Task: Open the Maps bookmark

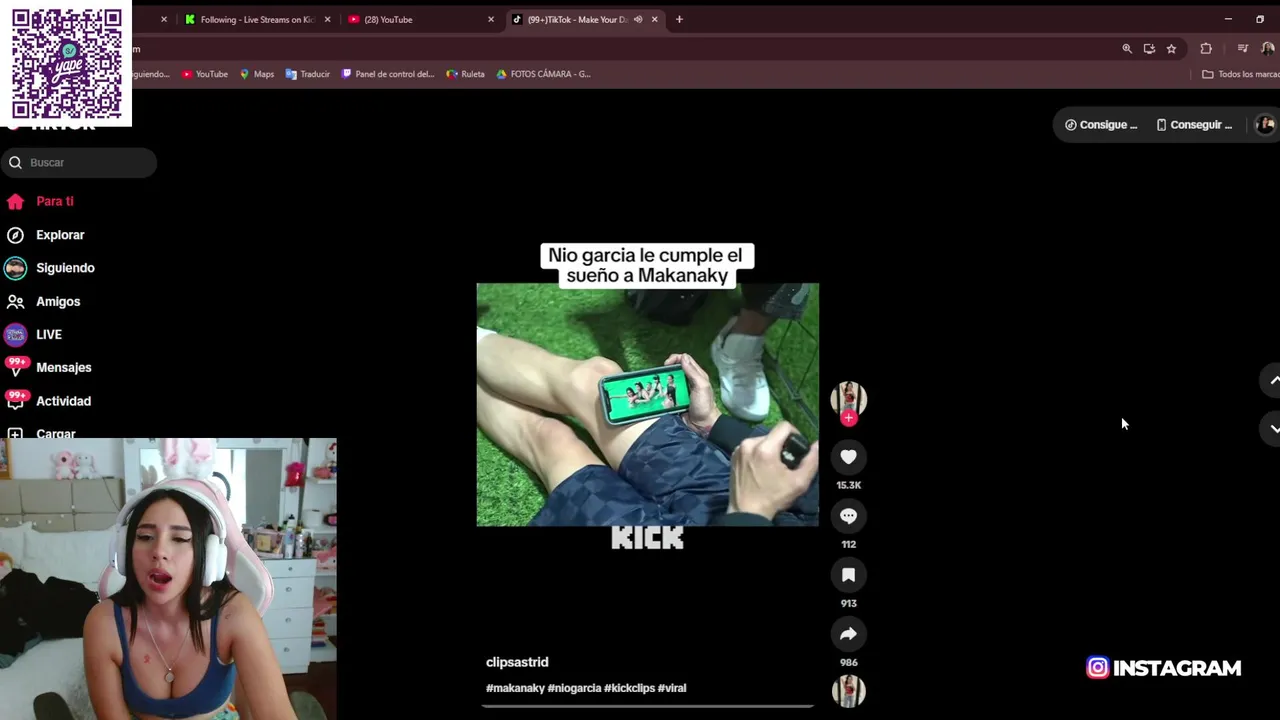Action: 257,74
